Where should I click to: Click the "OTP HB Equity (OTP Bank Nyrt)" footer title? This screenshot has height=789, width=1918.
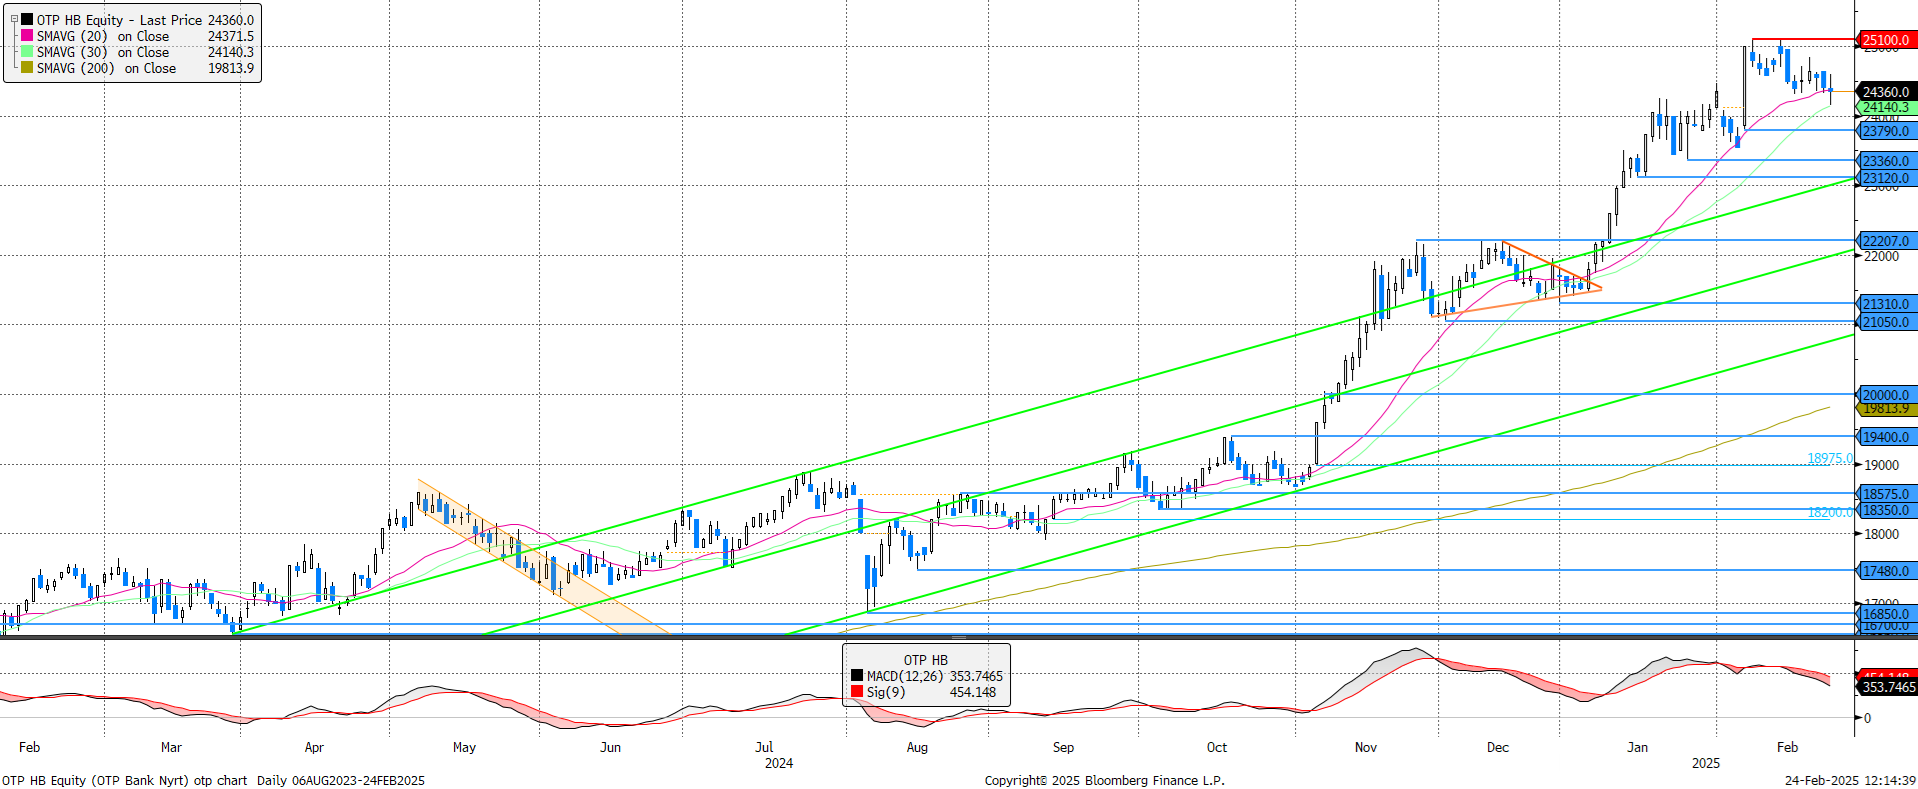(95, 780)
